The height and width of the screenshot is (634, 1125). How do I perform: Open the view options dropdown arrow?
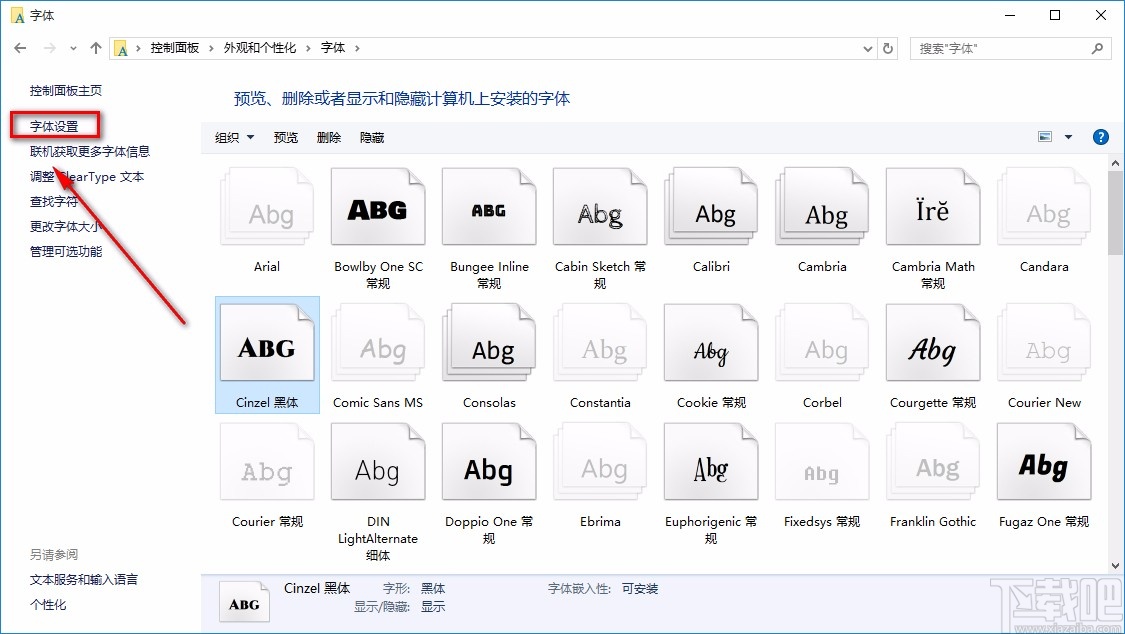(1068, 137)
